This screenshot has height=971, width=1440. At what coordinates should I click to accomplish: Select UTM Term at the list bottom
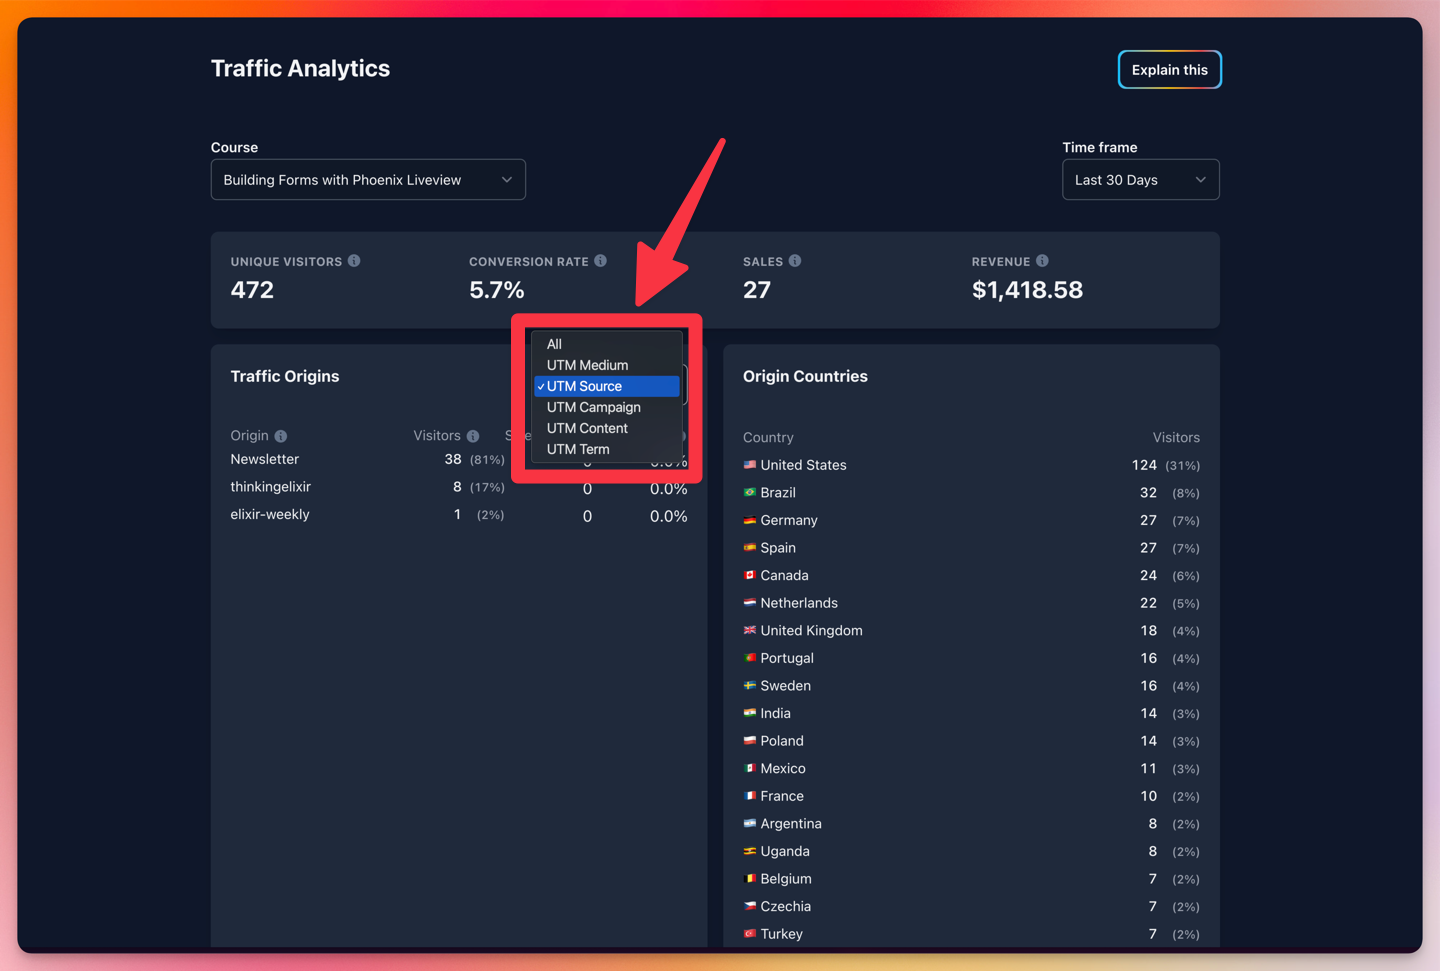point(579,449)
